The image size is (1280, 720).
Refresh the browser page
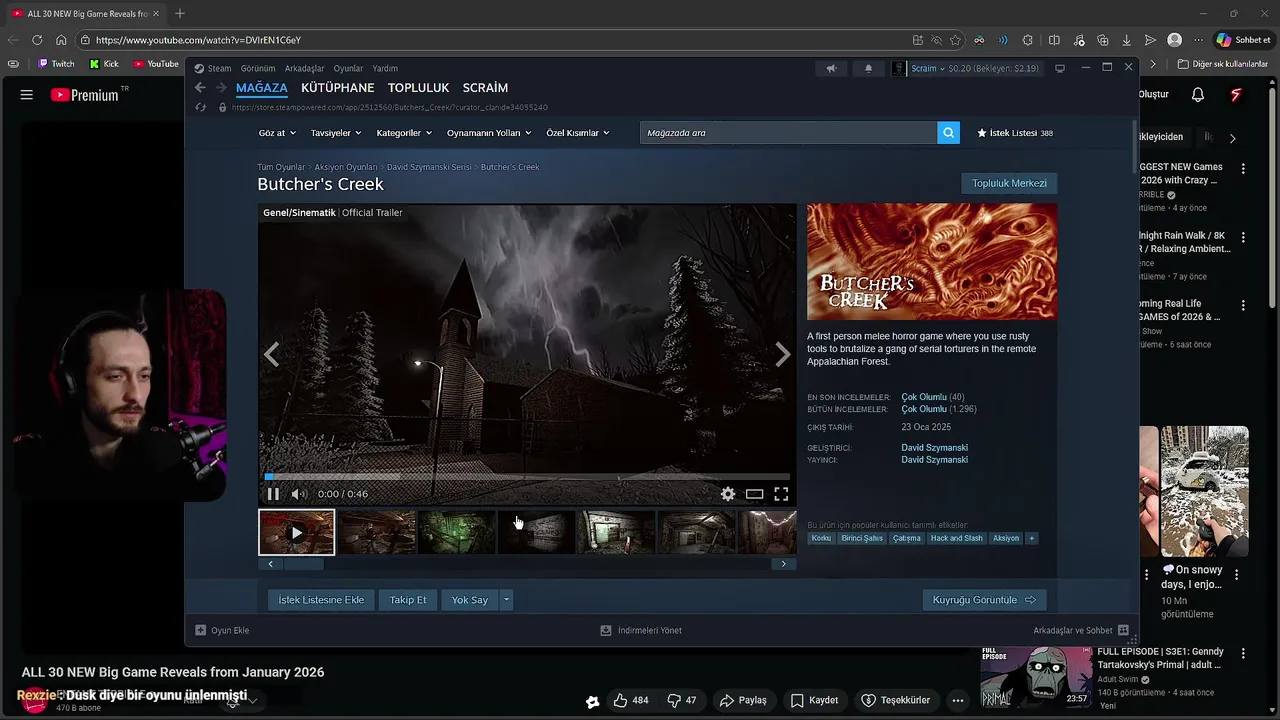pyautogui.click(x=37, y=40)
